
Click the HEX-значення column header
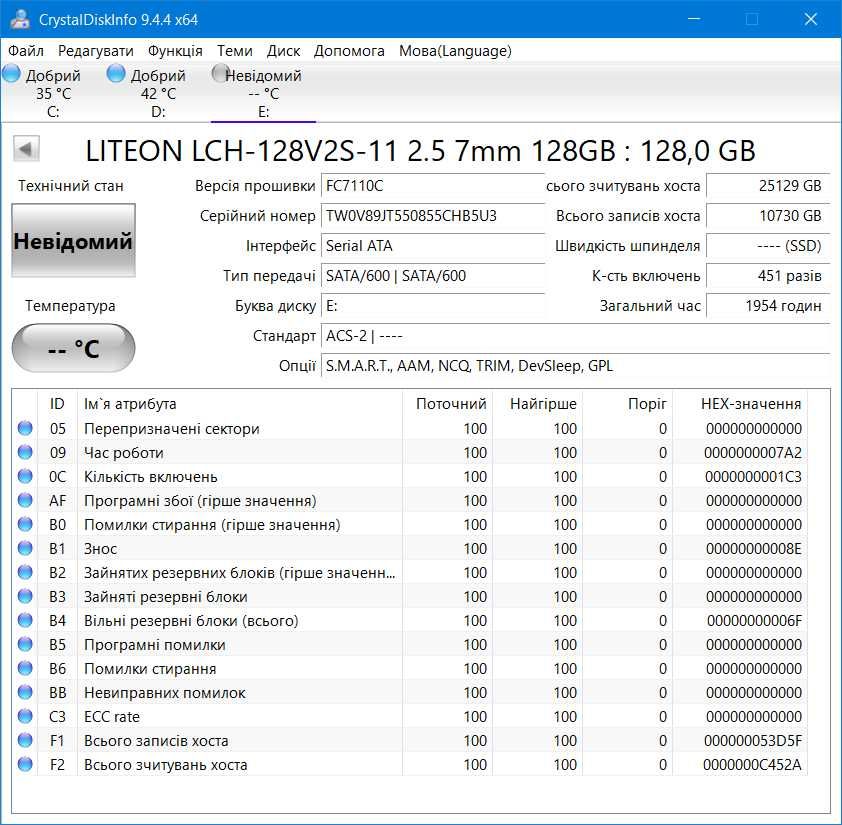click(741, 403)
